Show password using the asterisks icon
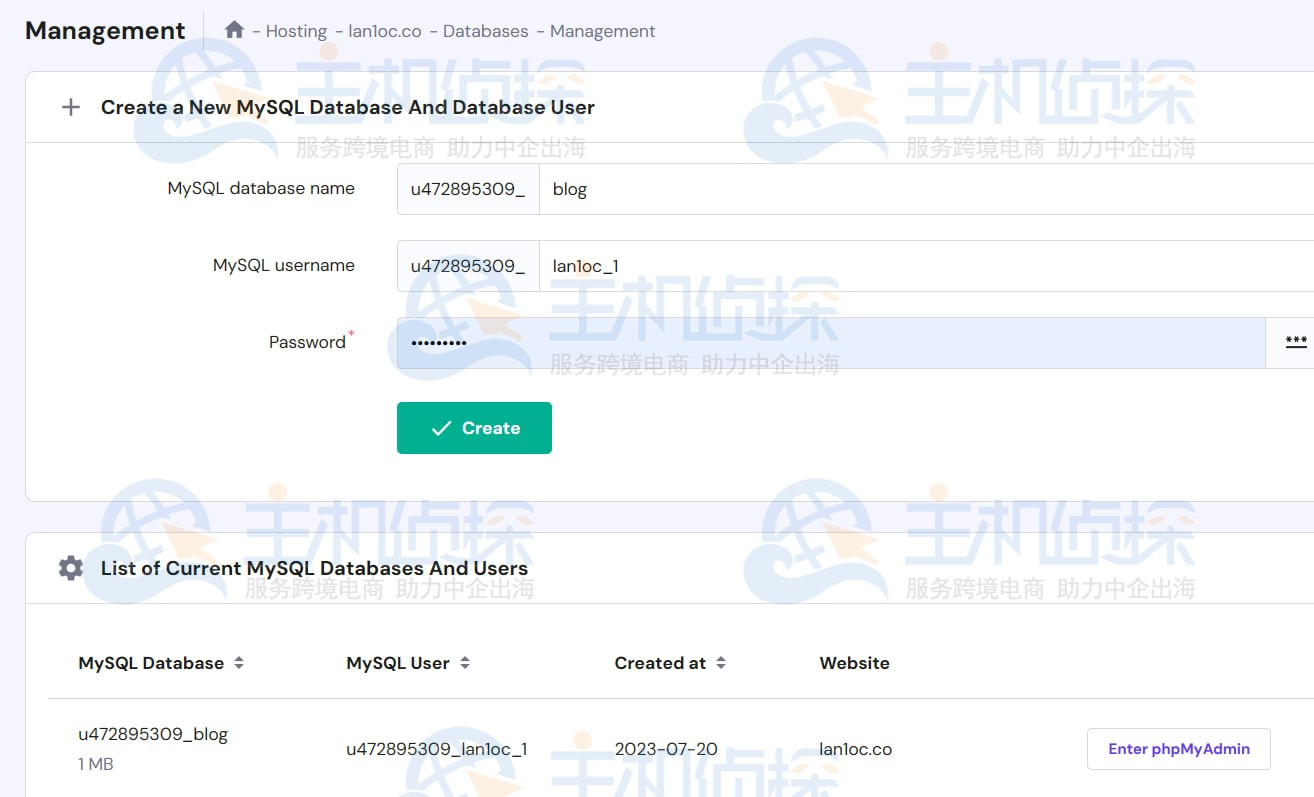This screenshot has width=1314, height=797. pyautogui.click(x=1295, y=342)
